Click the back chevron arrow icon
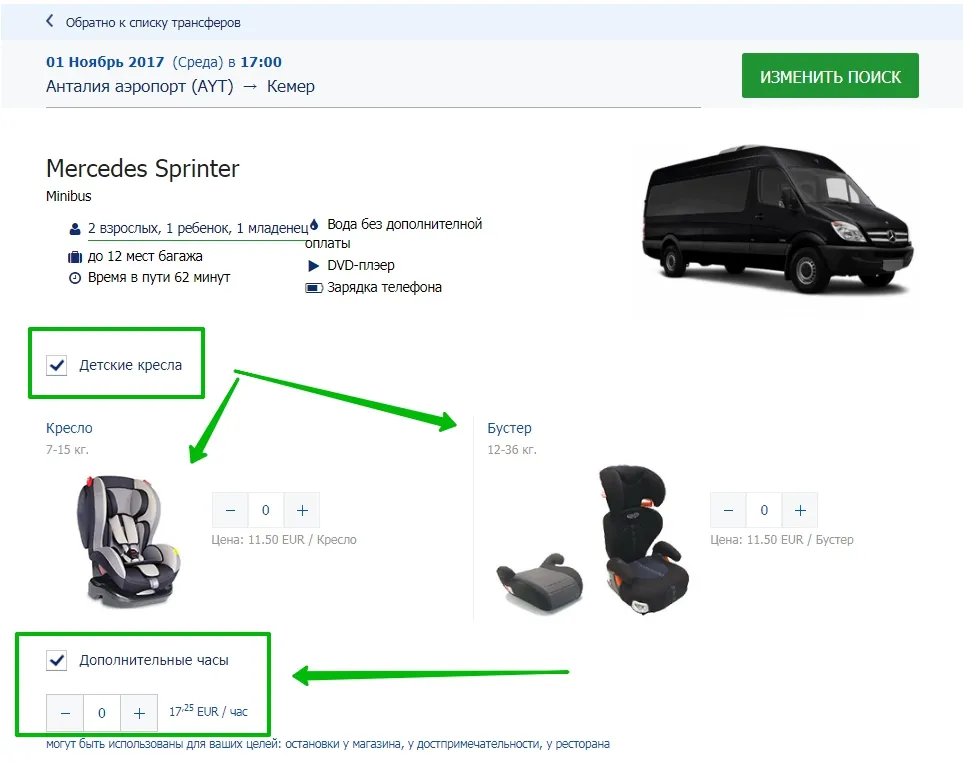The image size is (963, 762). coord(50,21)
